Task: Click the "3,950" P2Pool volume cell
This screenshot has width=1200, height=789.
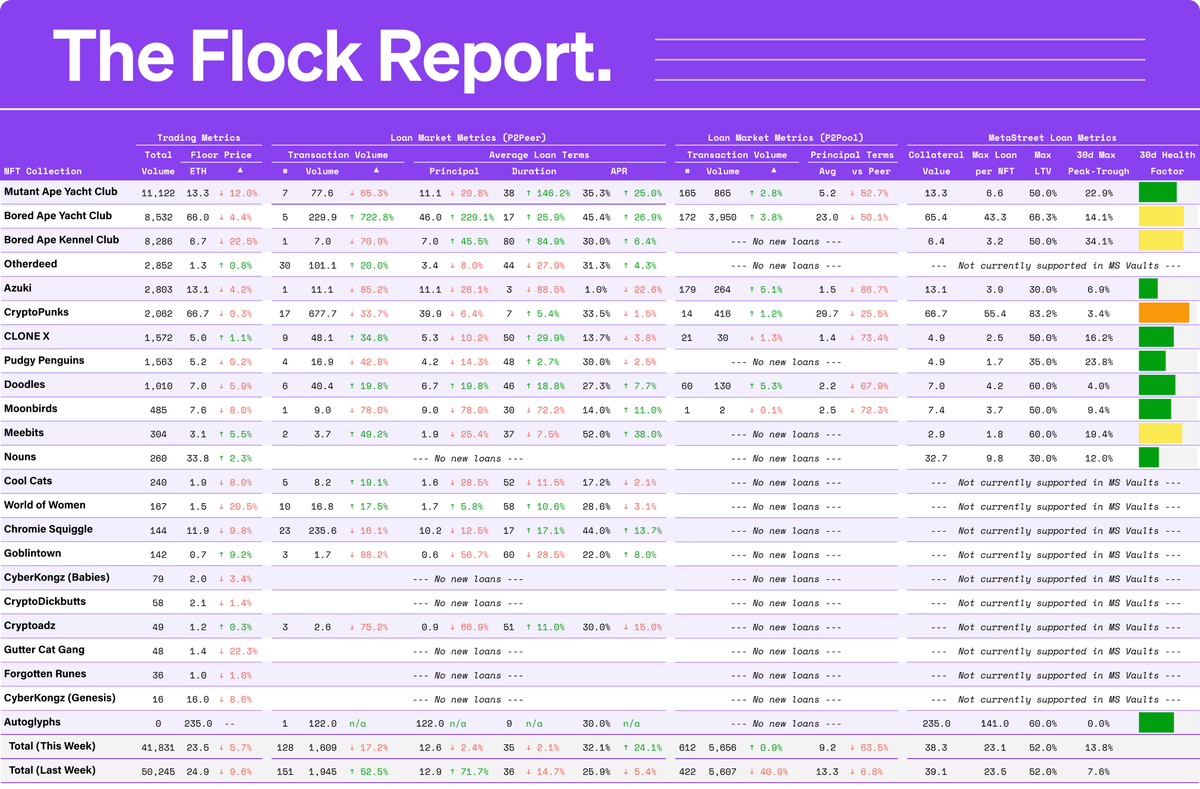Action: (722, 216)
